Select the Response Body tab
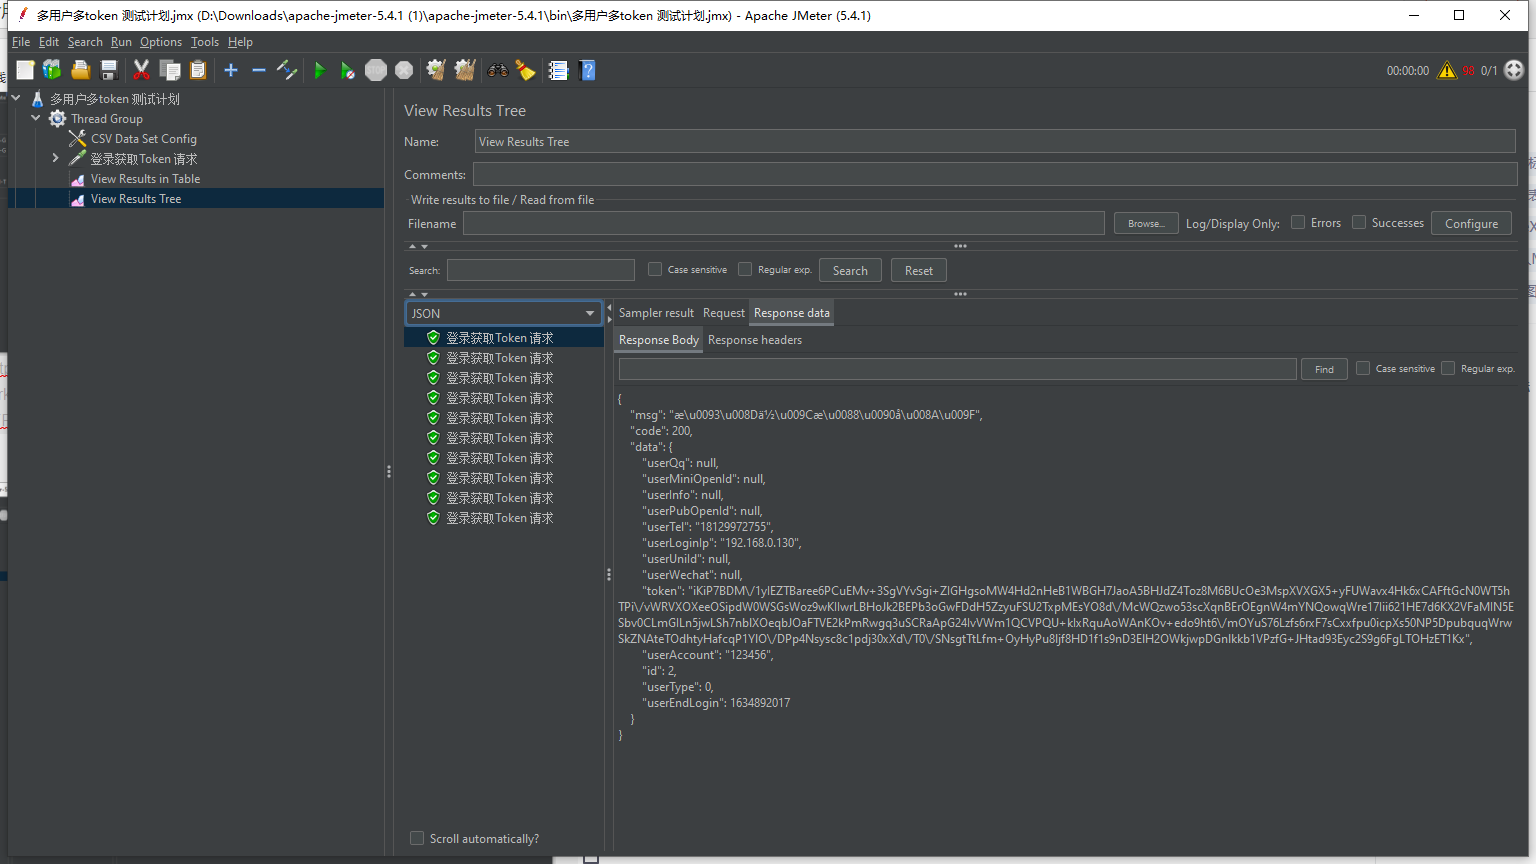Image resolution: width=1536 pixels, height=864 pixels. tap(659, 340)
